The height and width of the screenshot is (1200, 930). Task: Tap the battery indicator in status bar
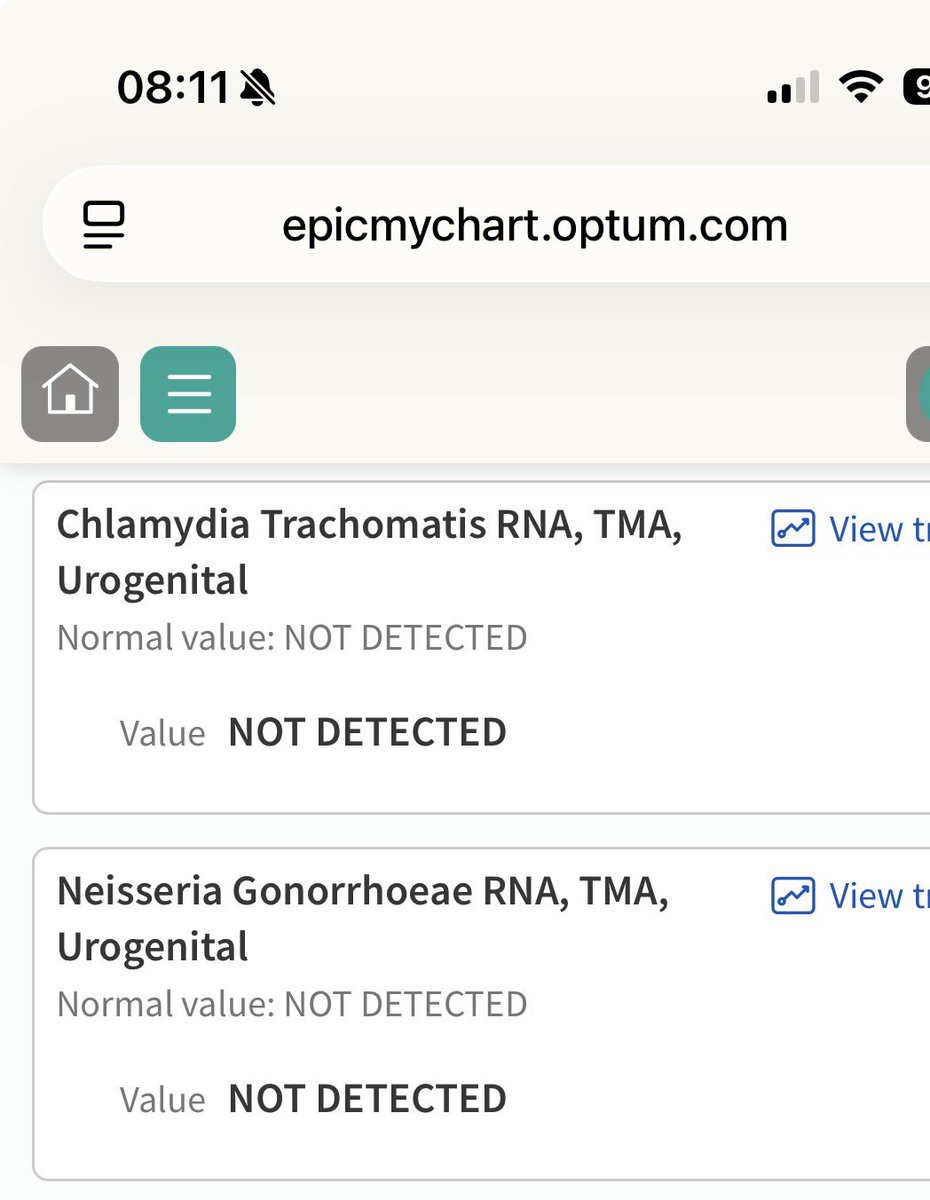pyautogui.click(x=916, y=87)
